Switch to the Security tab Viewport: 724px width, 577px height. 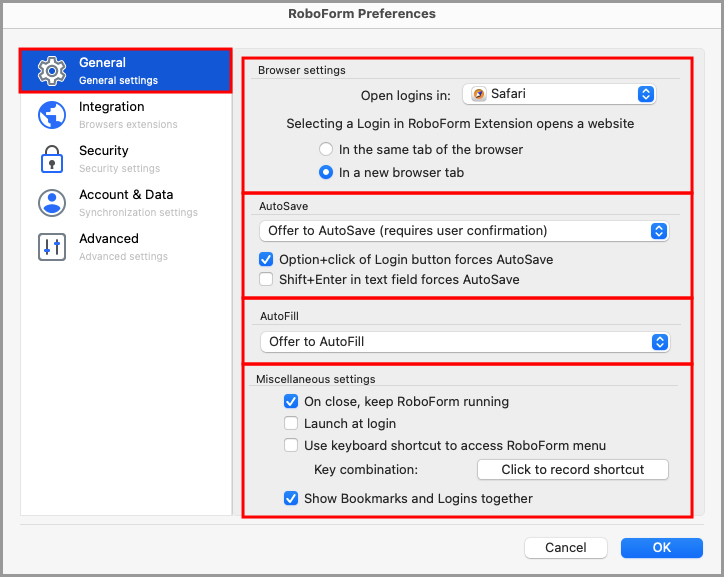(126, 159)
